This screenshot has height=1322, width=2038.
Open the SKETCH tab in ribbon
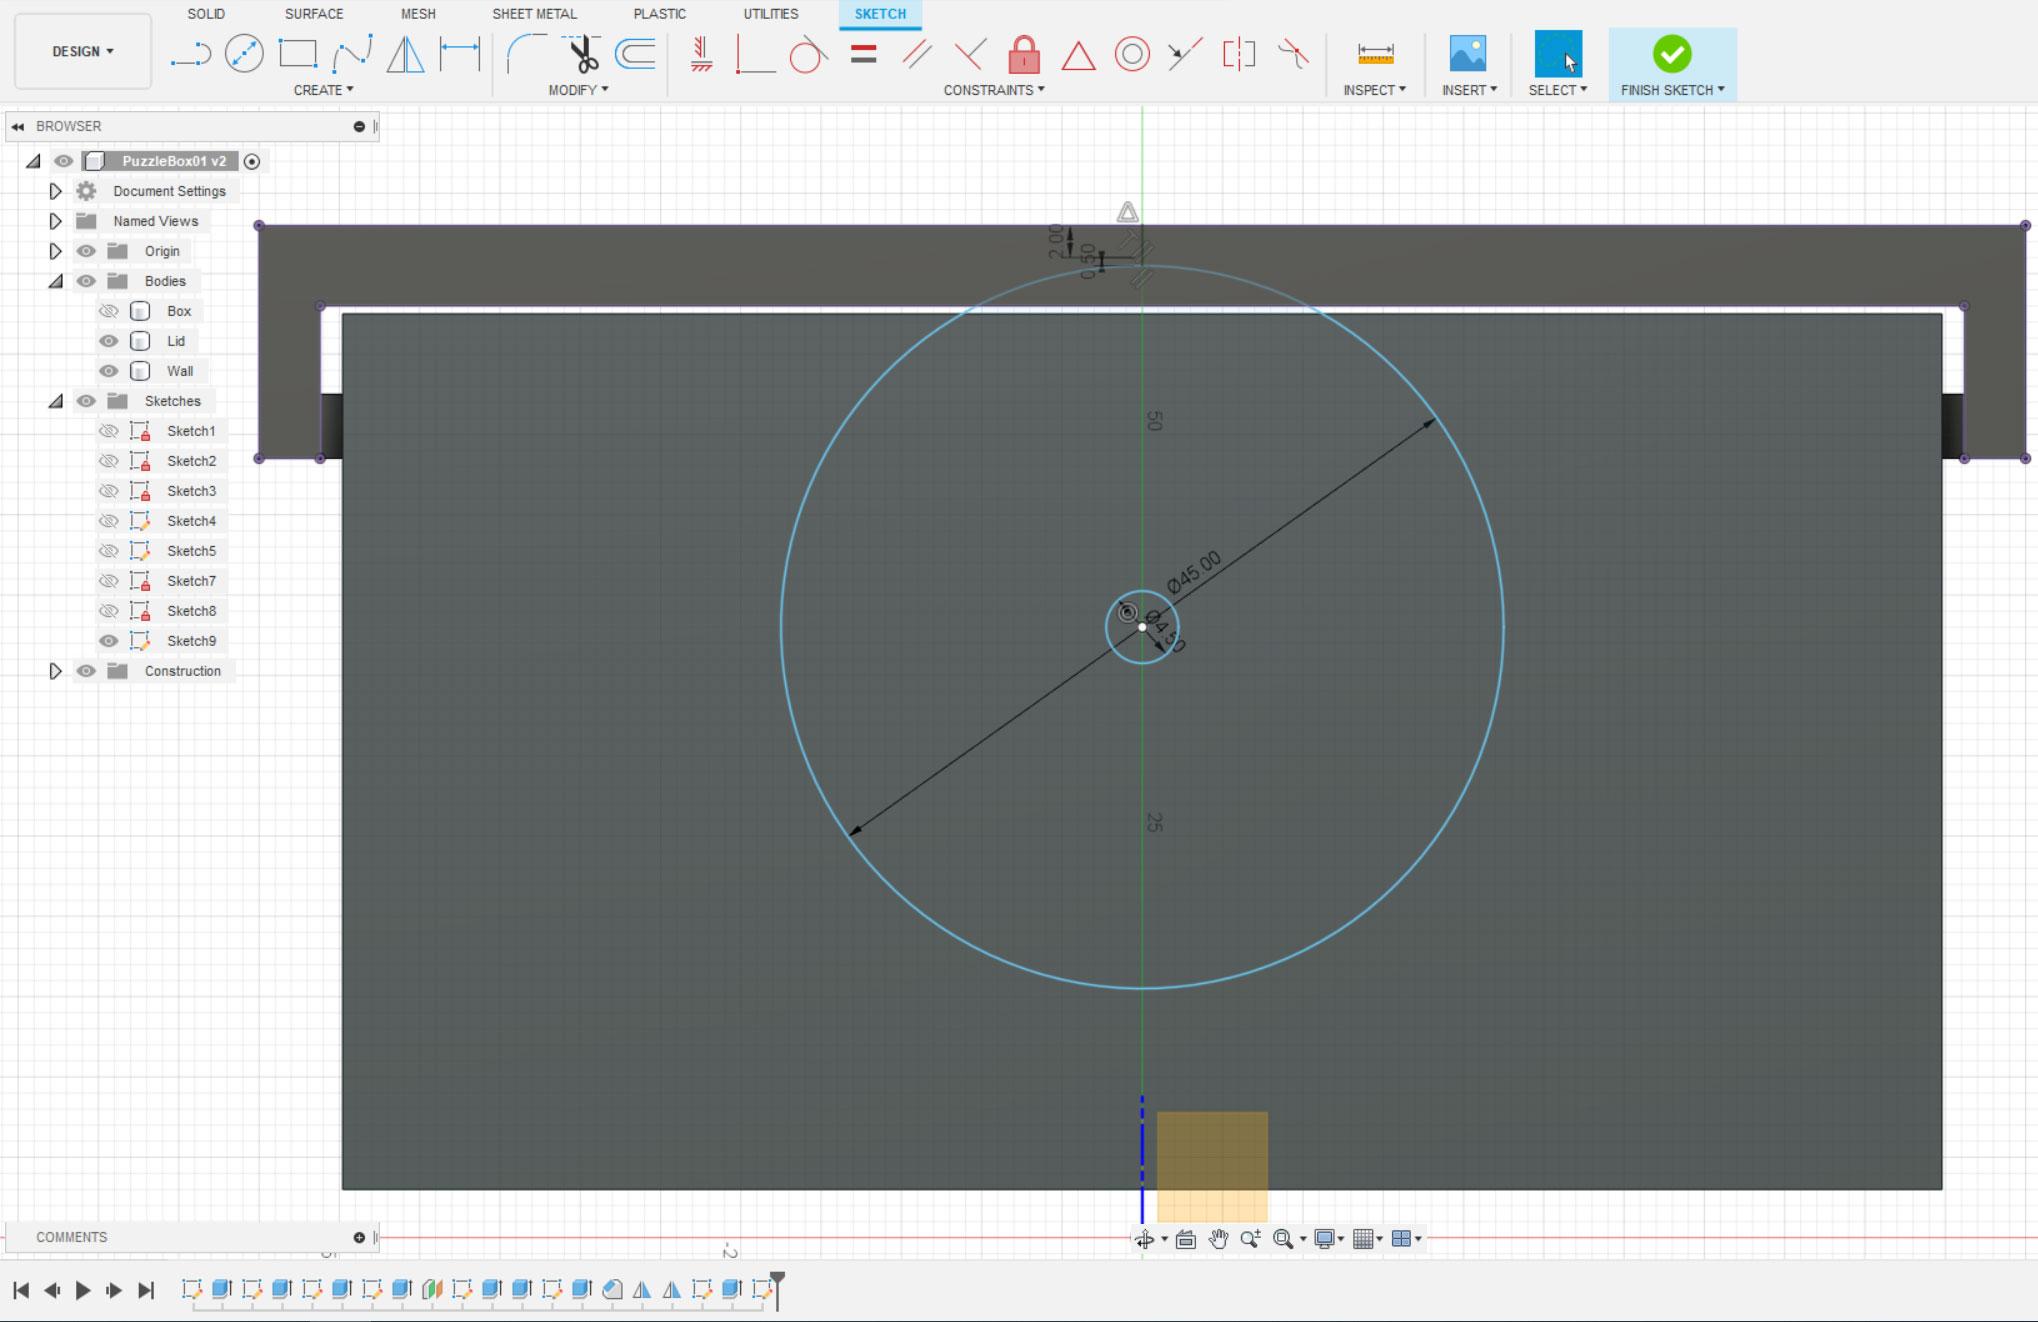tap(879, 13)
